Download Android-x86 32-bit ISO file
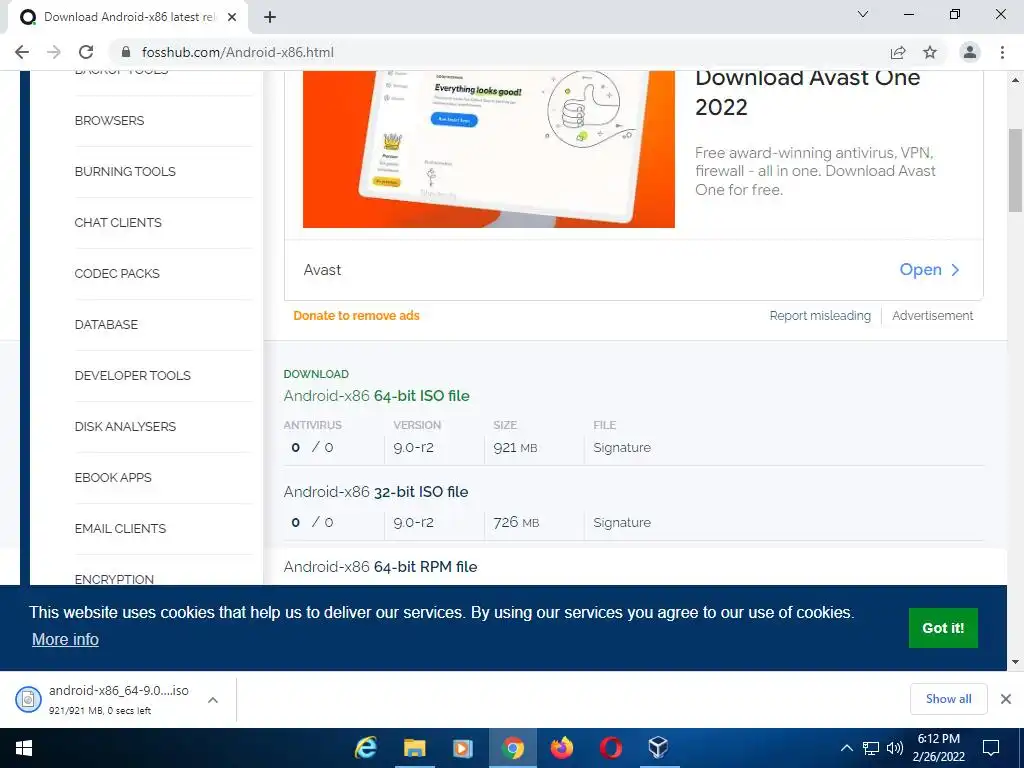 click(x=376, y=492)
